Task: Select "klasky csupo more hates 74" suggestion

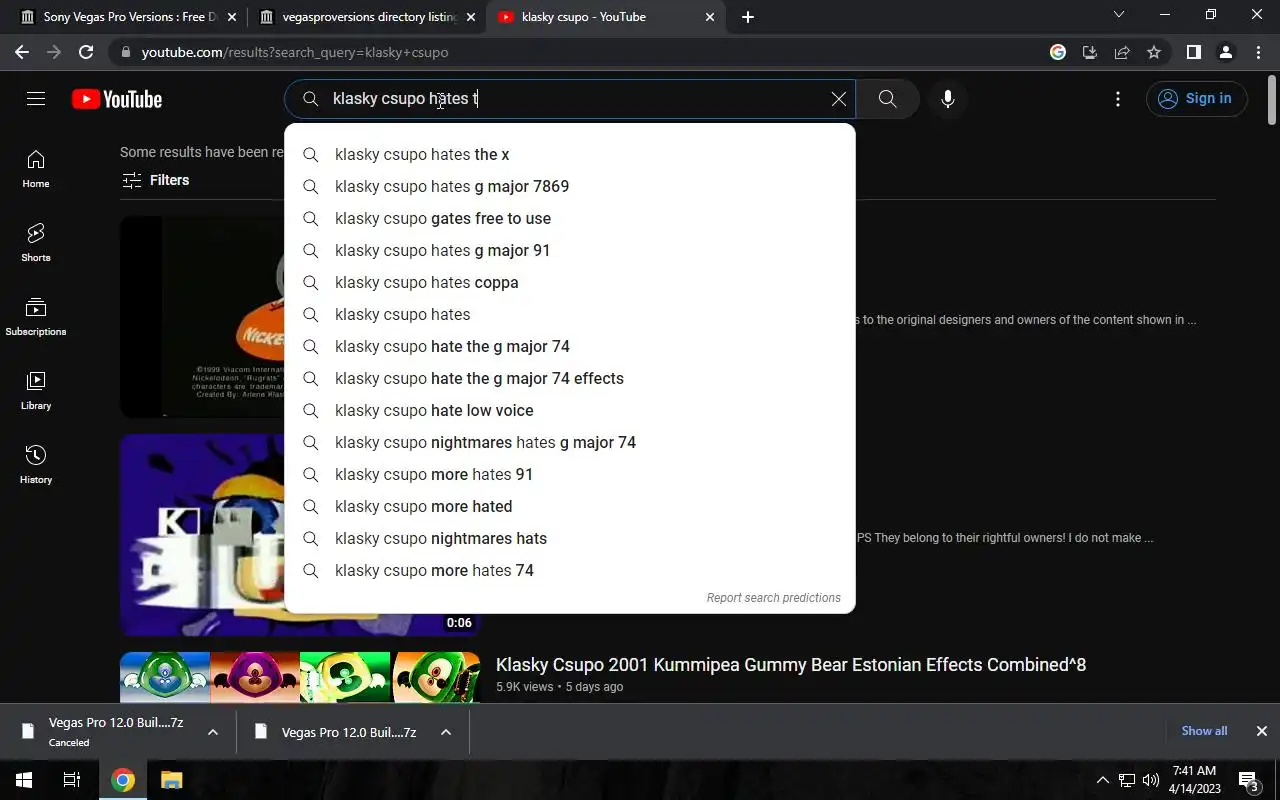Action: 570,570
